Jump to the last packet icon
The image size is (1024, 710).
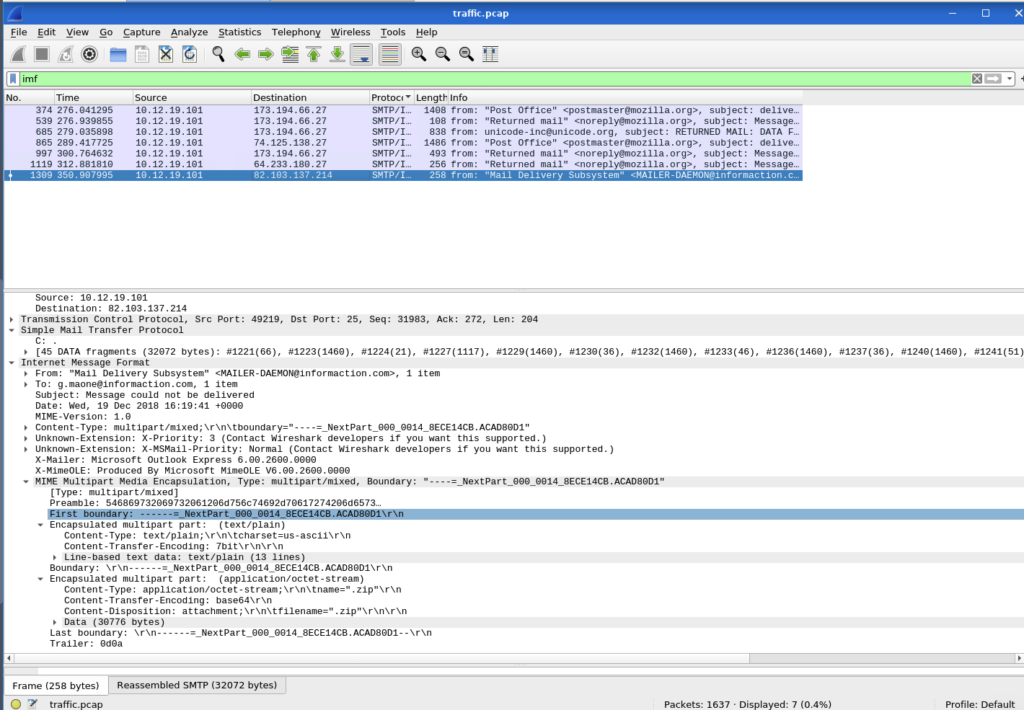point(337,54)
